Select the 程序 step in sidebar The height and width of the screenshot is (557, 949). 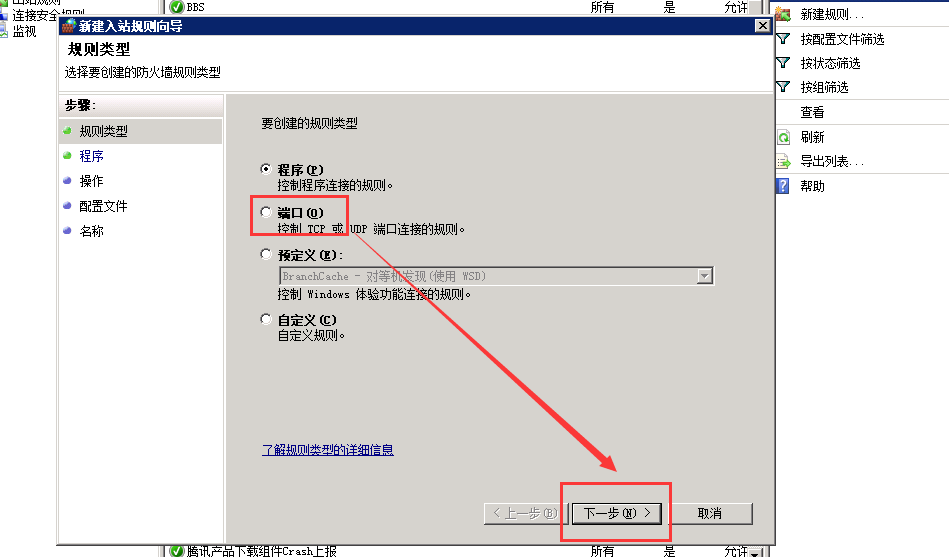91,156
